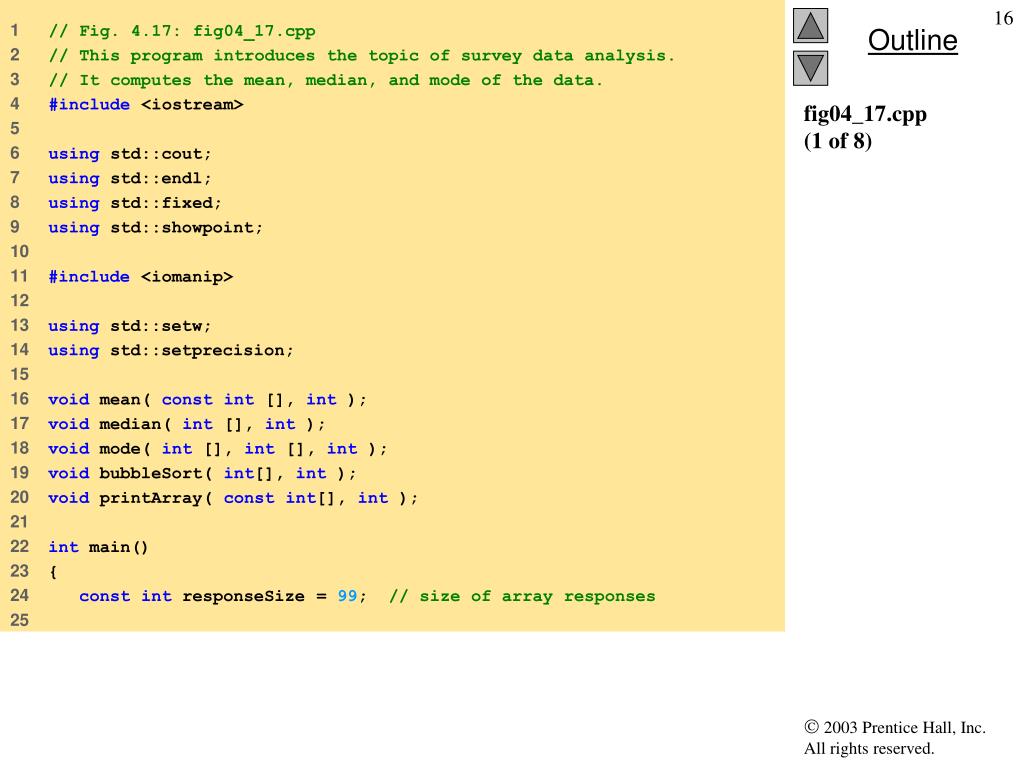Click the #include <iostream> line
The width and height of the screenshot is (1024, 768).
click(x=146, y=104)
